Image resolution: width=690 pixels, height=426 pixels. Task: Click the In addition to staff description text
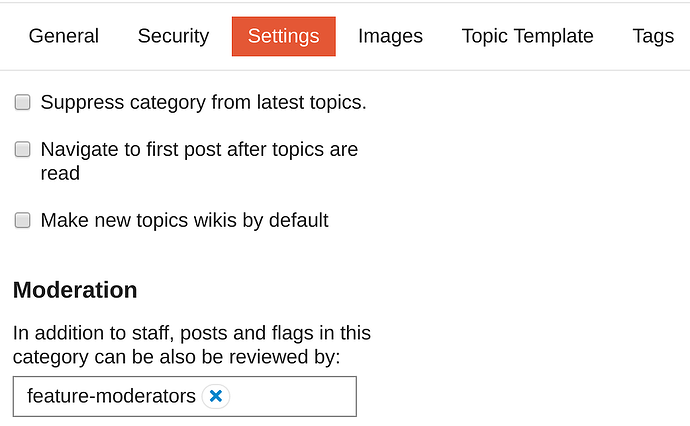[x=192, y=333]
